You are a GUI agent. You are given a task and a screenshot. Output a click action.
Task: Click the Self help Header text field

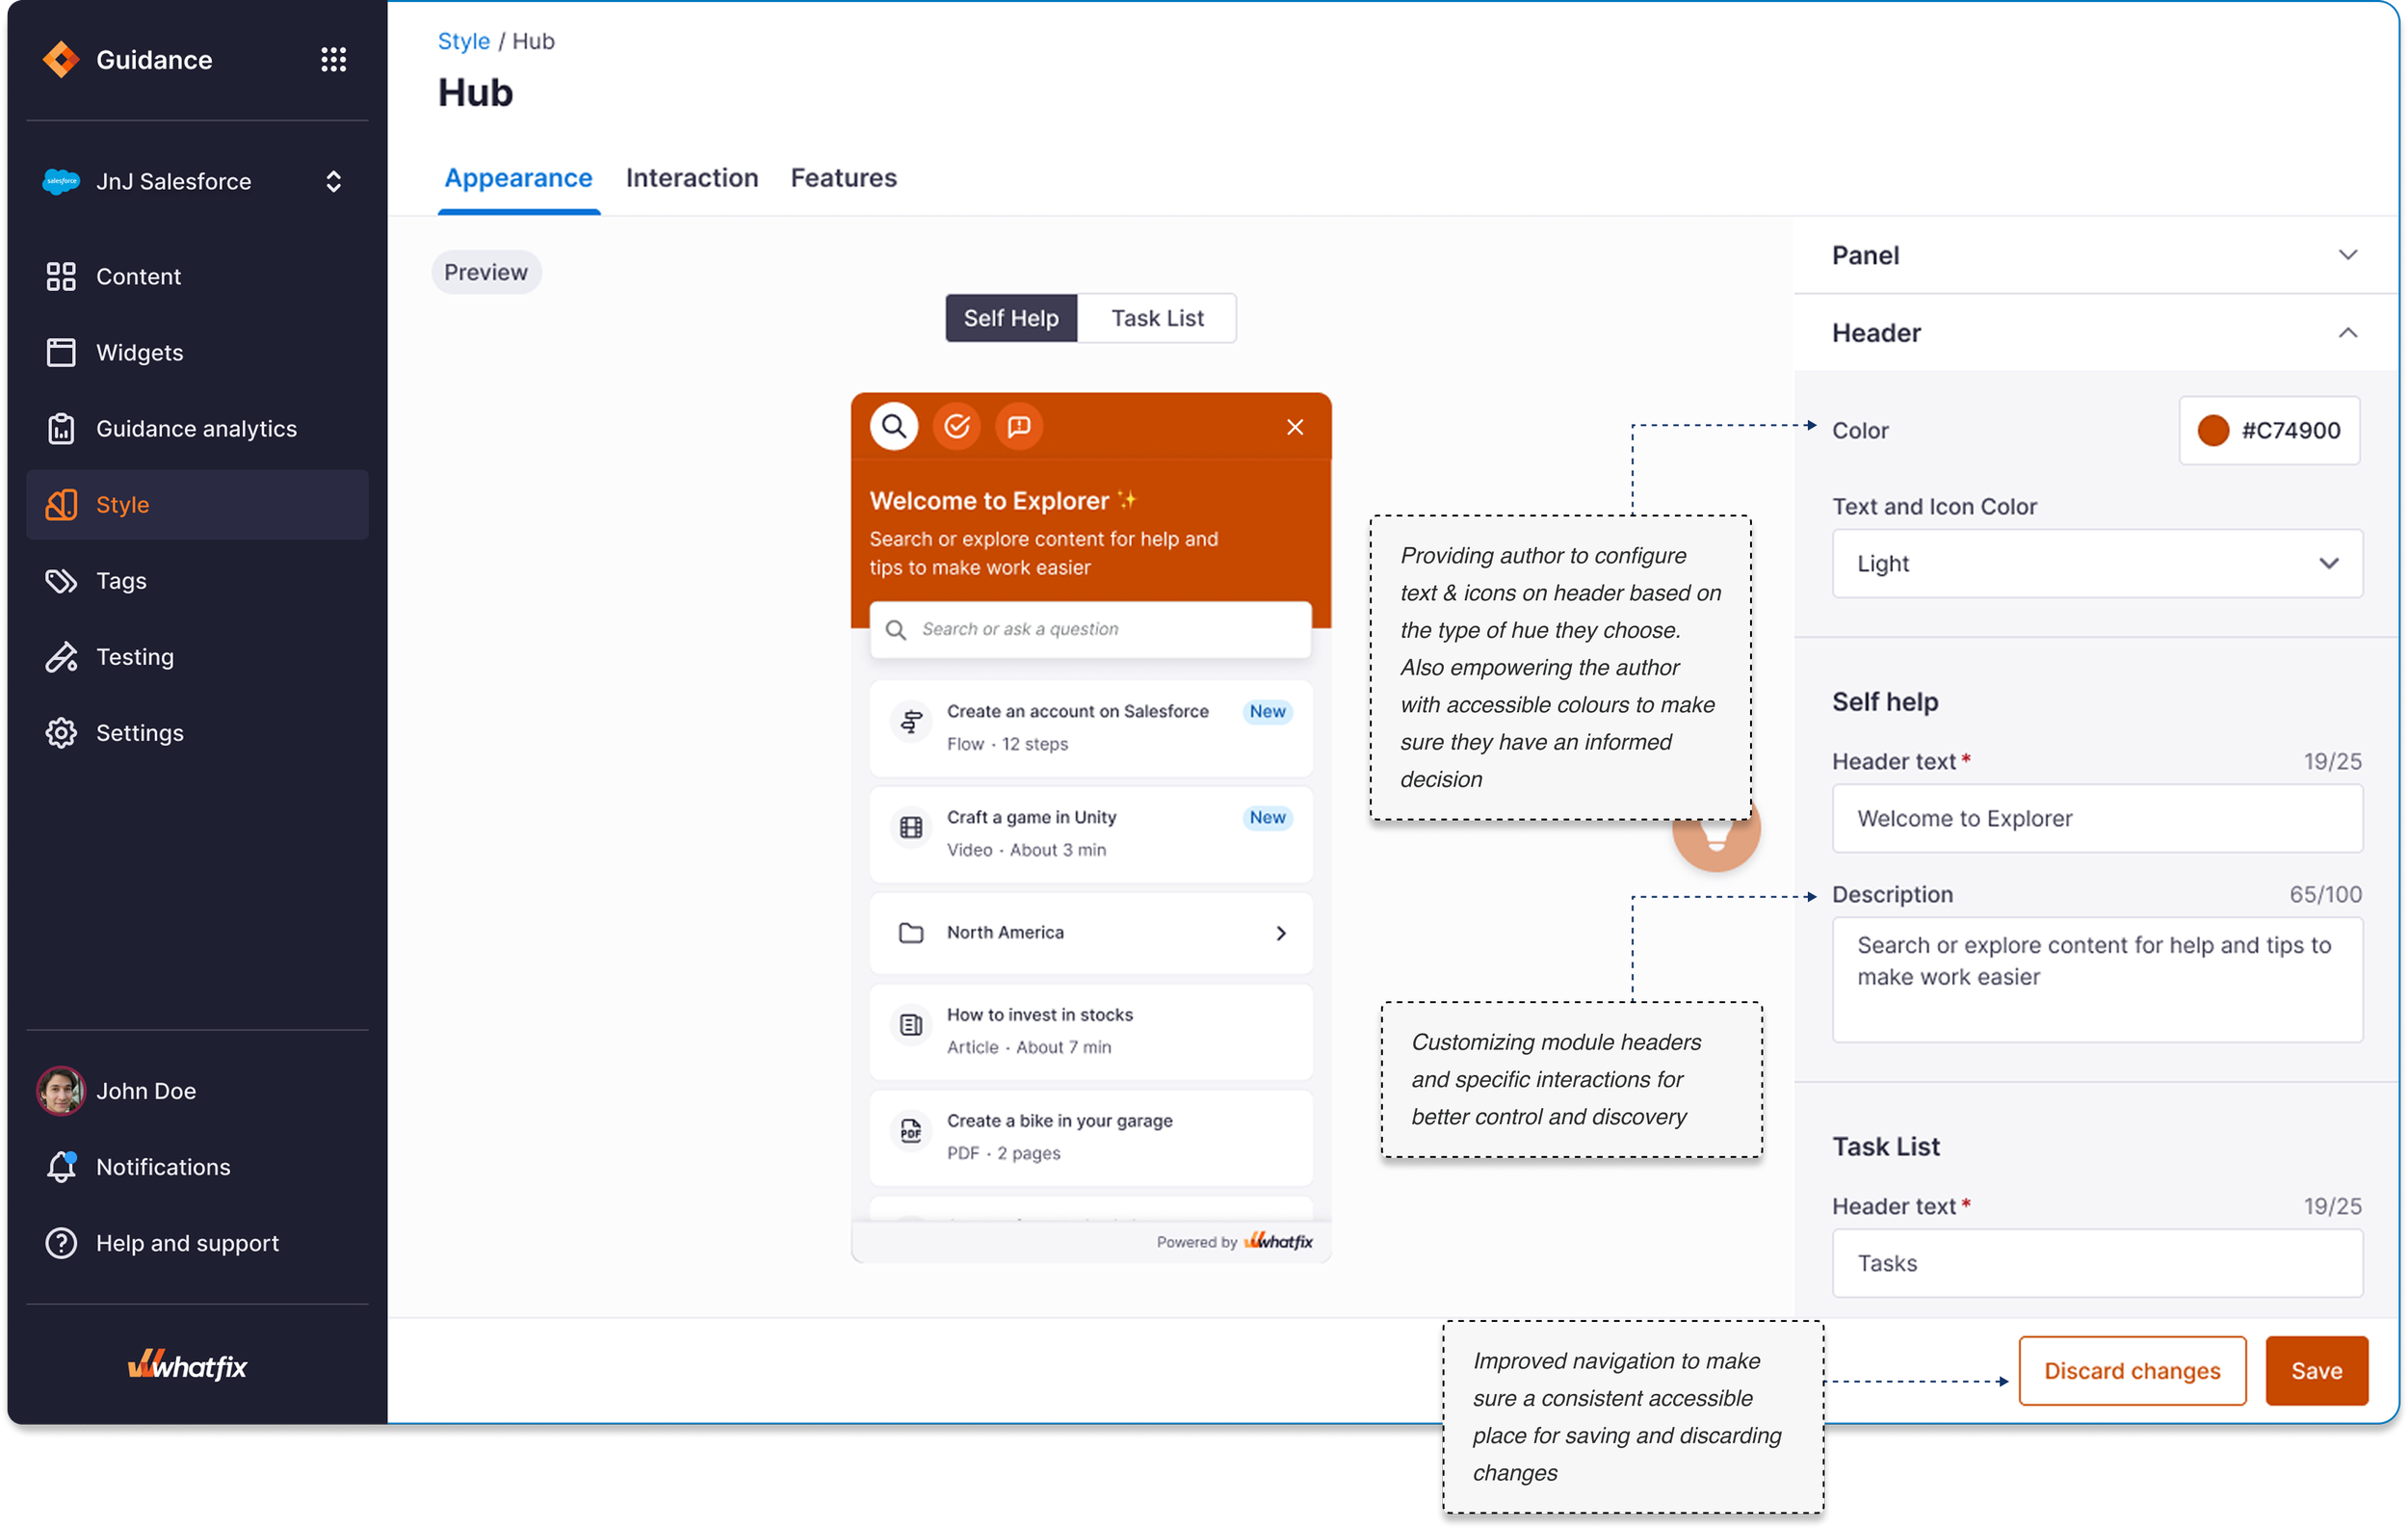click(2097, 819)
